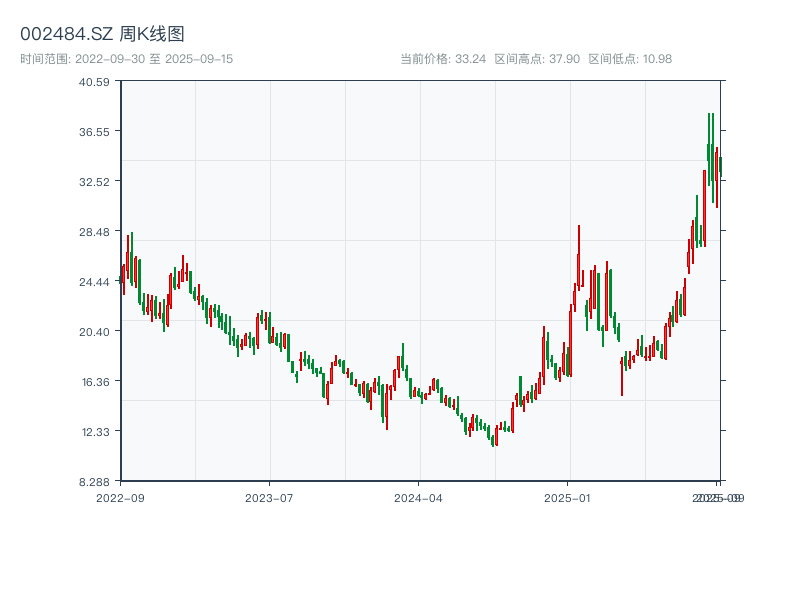The height and width of the screenshot is (600, 800).
Task: Click the y-axis label 16.36
Action: pyautogui.click(x=95, y=382)
